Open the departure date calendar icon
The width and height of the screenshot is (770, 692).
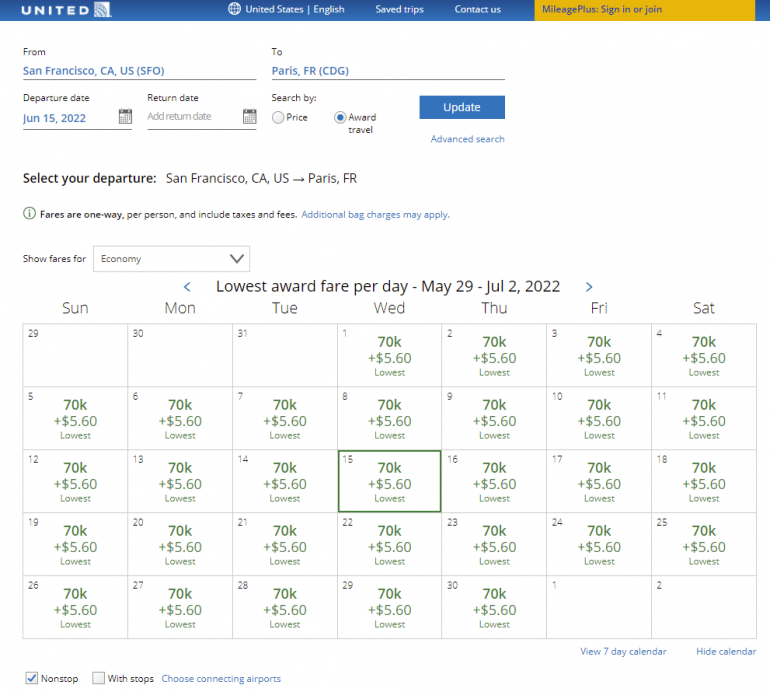[x=125, y=117]
